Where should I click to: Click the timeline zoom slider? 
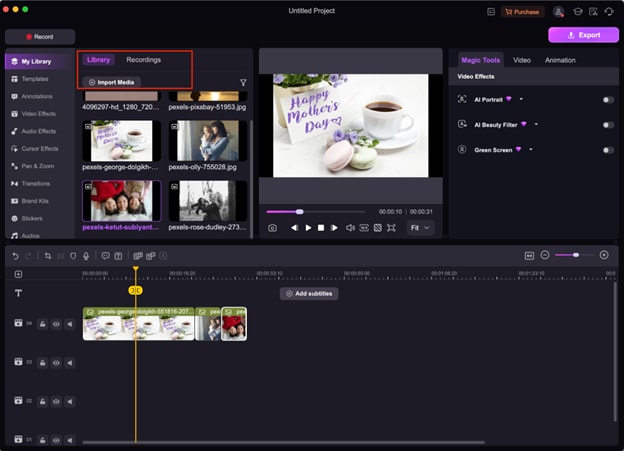point(574,255)
